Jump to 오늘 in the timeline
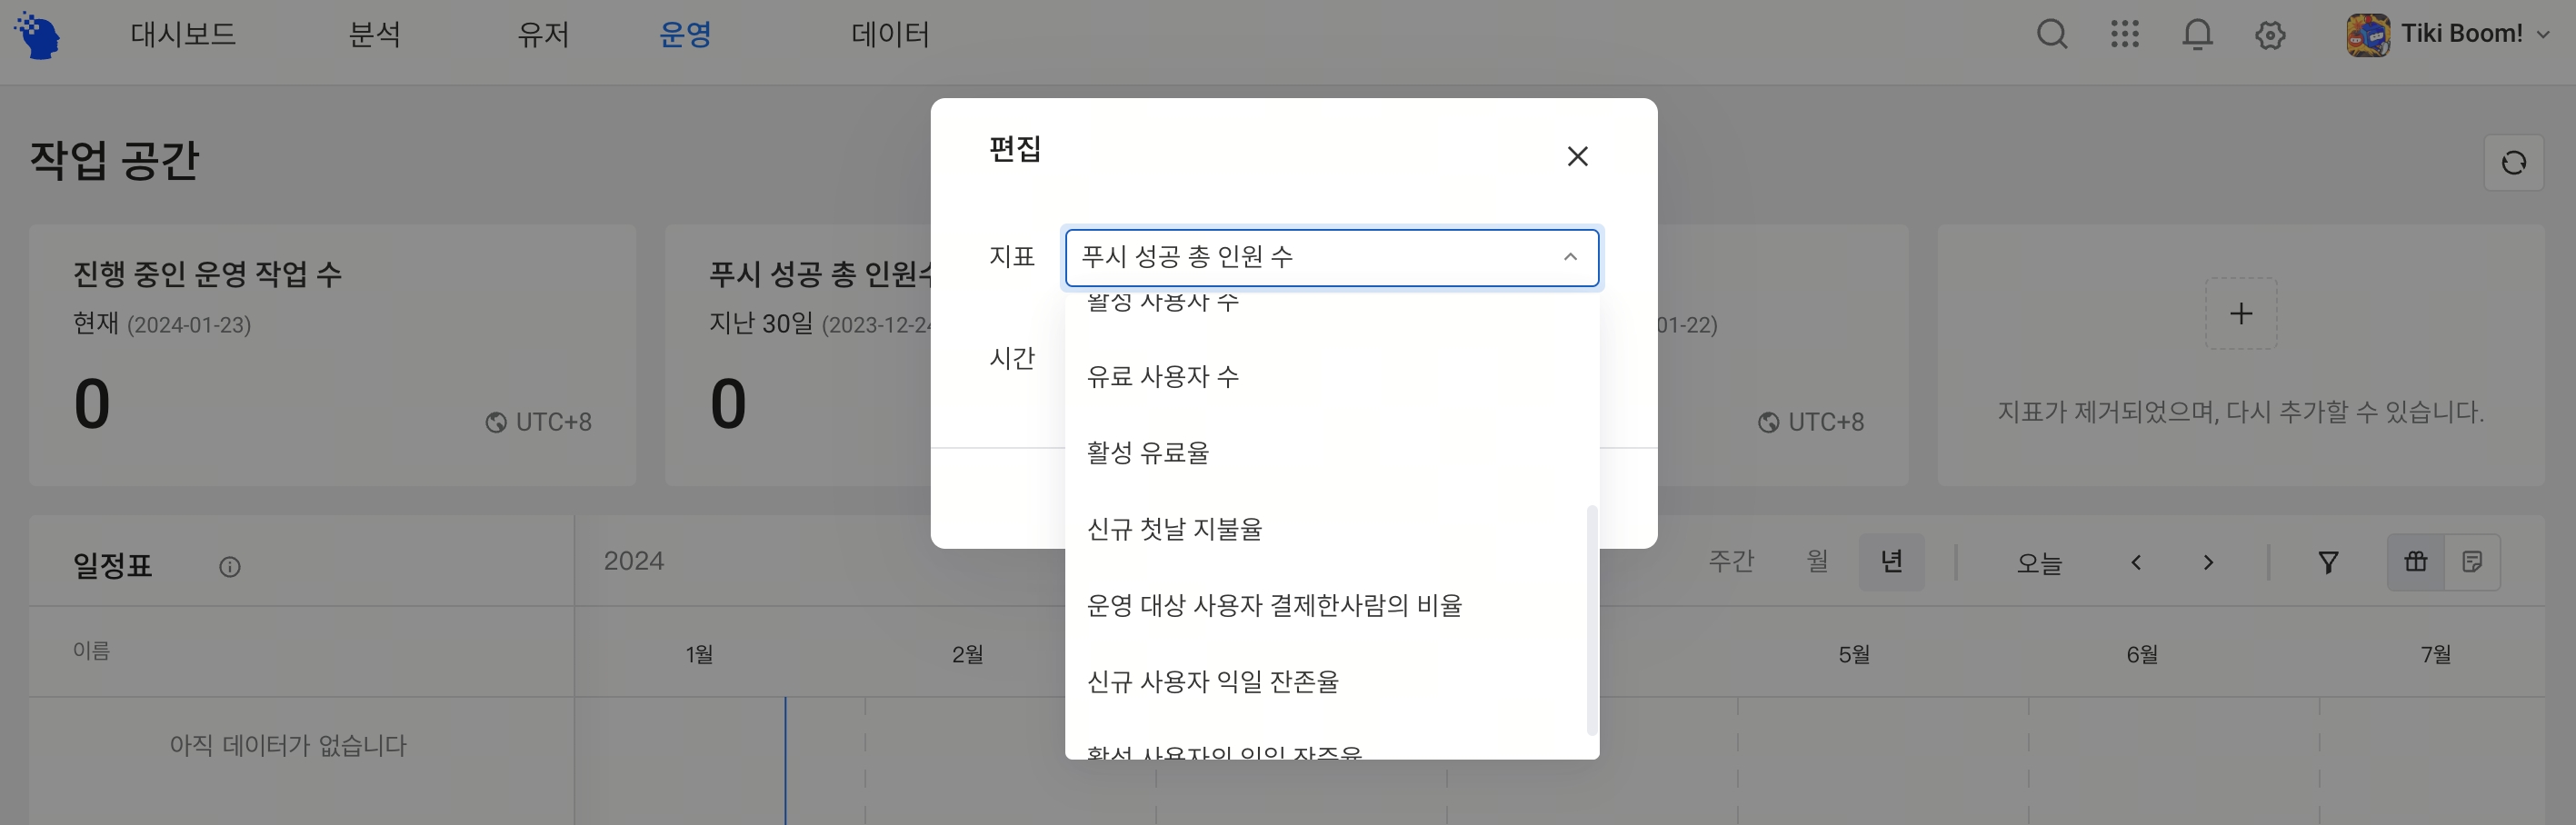 click(2039, 563)
